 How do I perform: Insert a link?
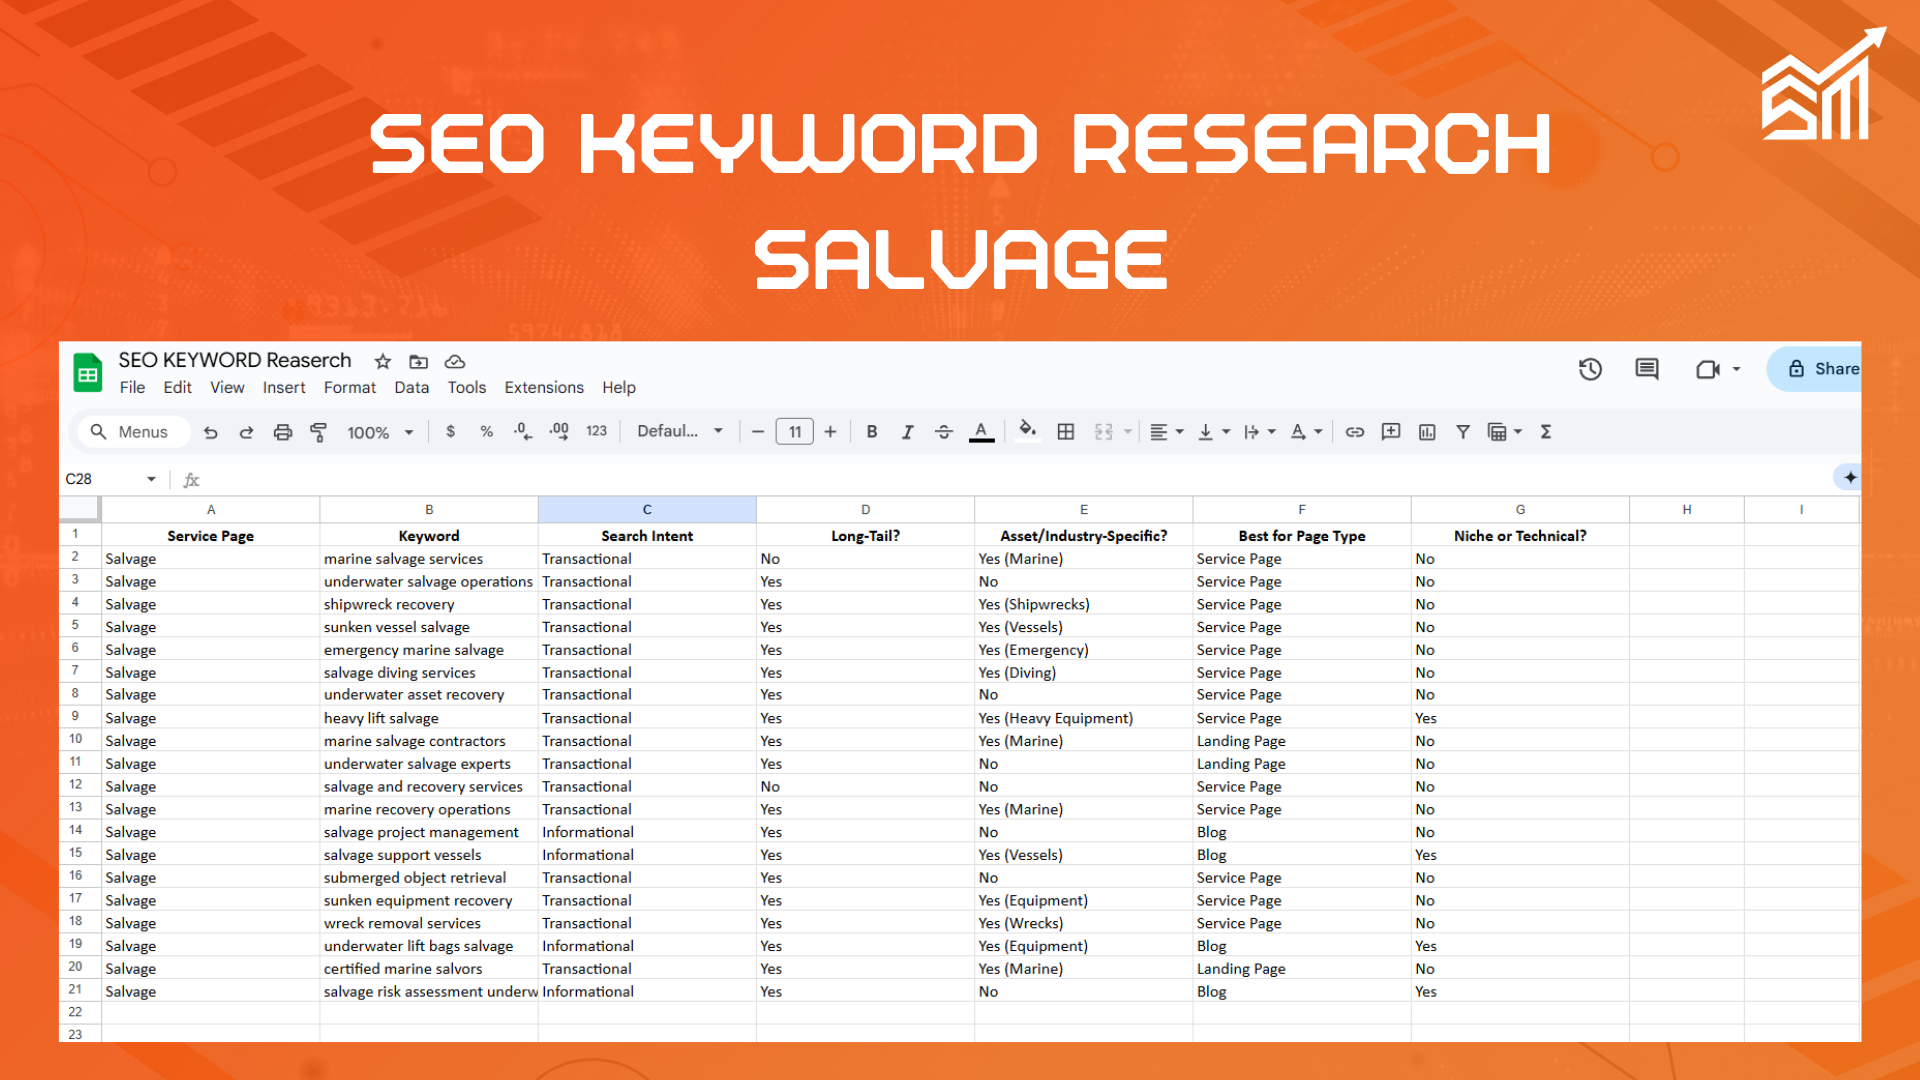point(1355,431)
